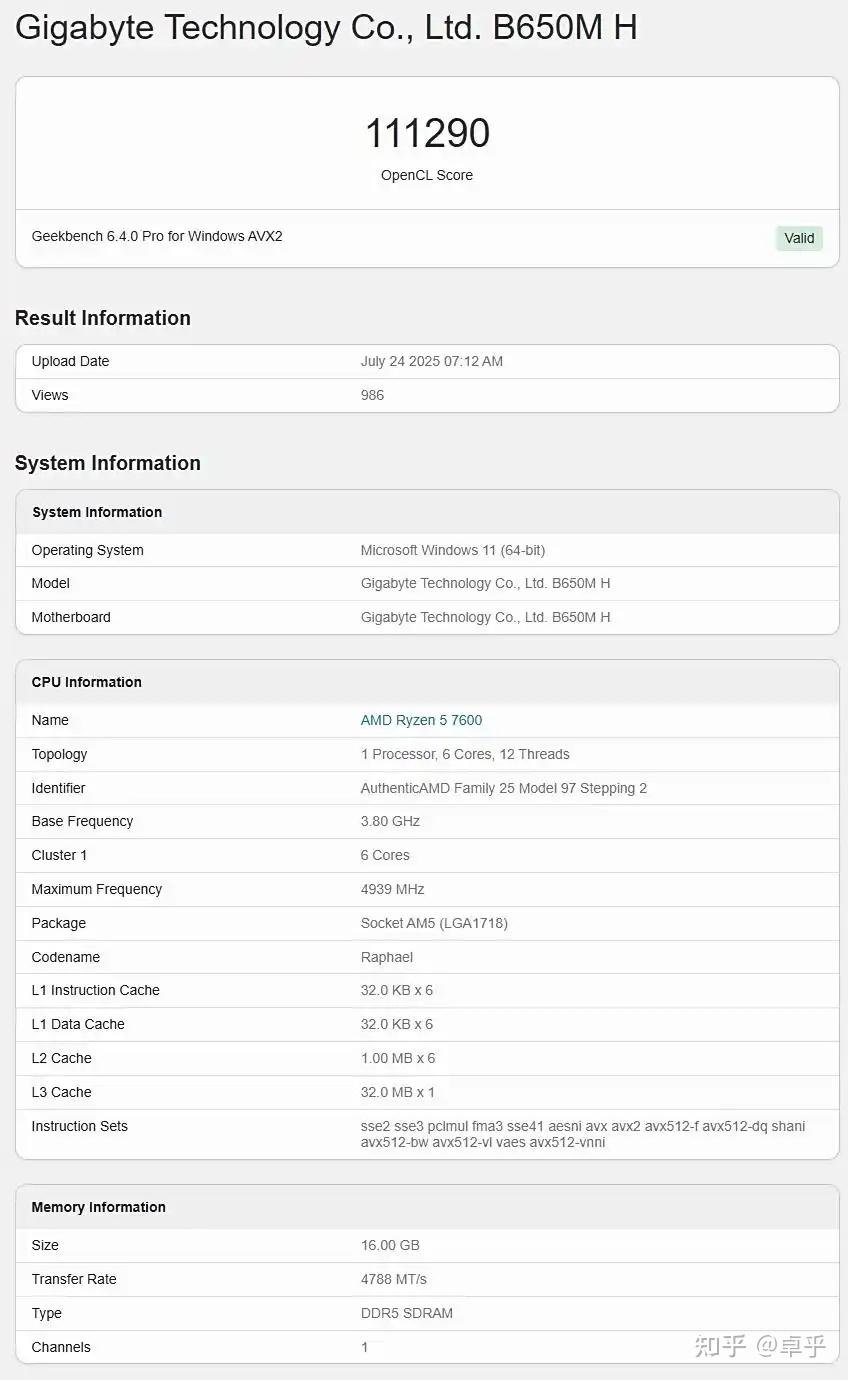Screen dimensions: 848x1380
Task: Select the Instruction Sets text
Action: pyautogui.click(x=583, y=1134)
